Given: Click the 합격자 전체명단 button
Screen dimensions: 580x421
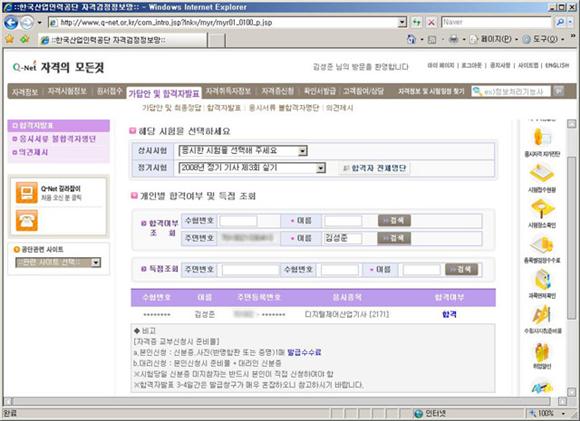Looking at the screenshot, I should pyautogui.click(x=374, y=168).
